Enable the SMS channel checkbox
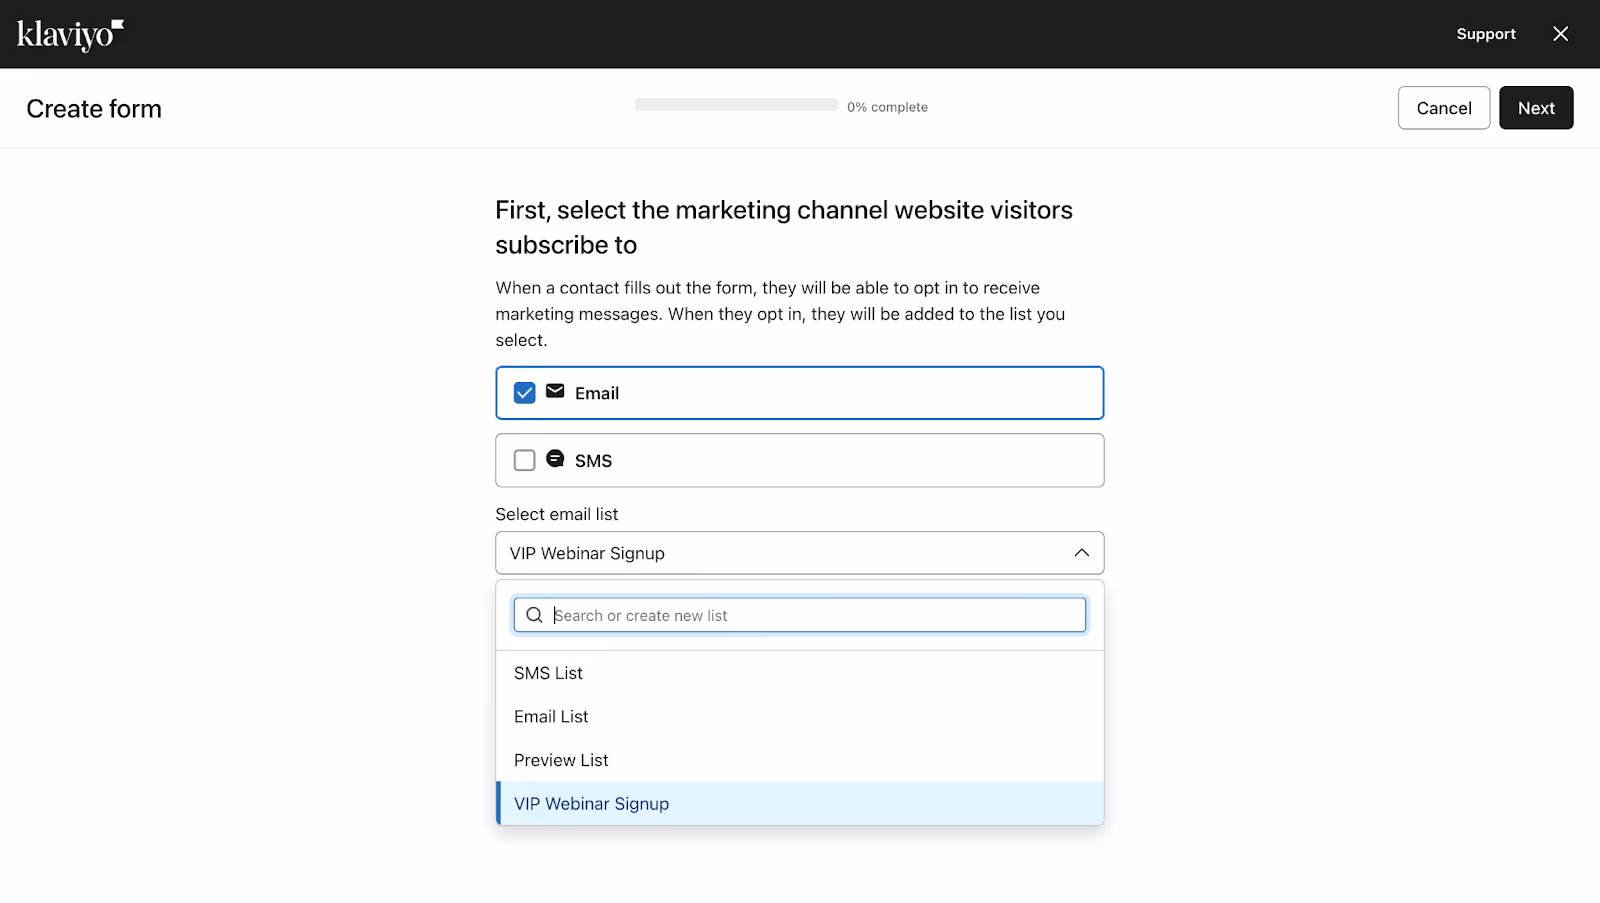The image size is (1600, 903). (524, 460)
